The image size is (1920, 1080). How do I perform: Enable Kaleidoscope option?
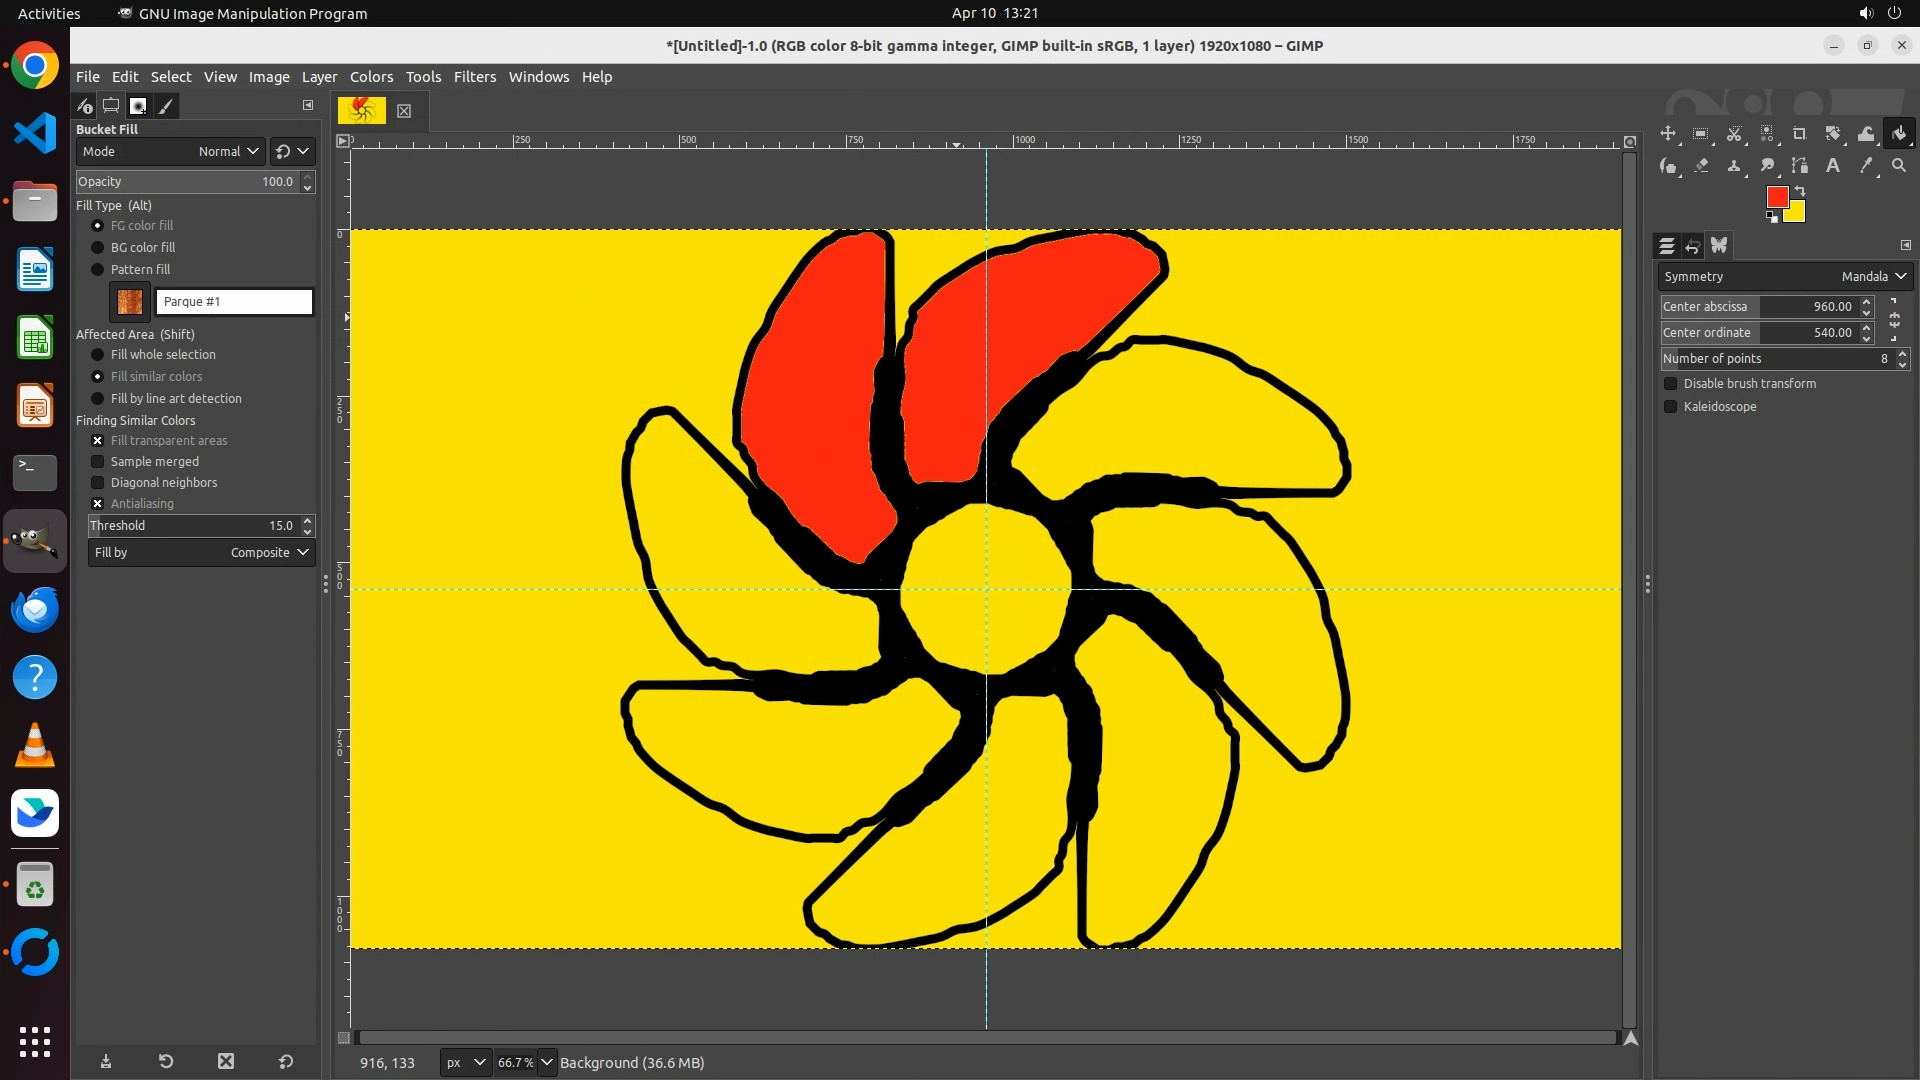tap(1670, 407)
